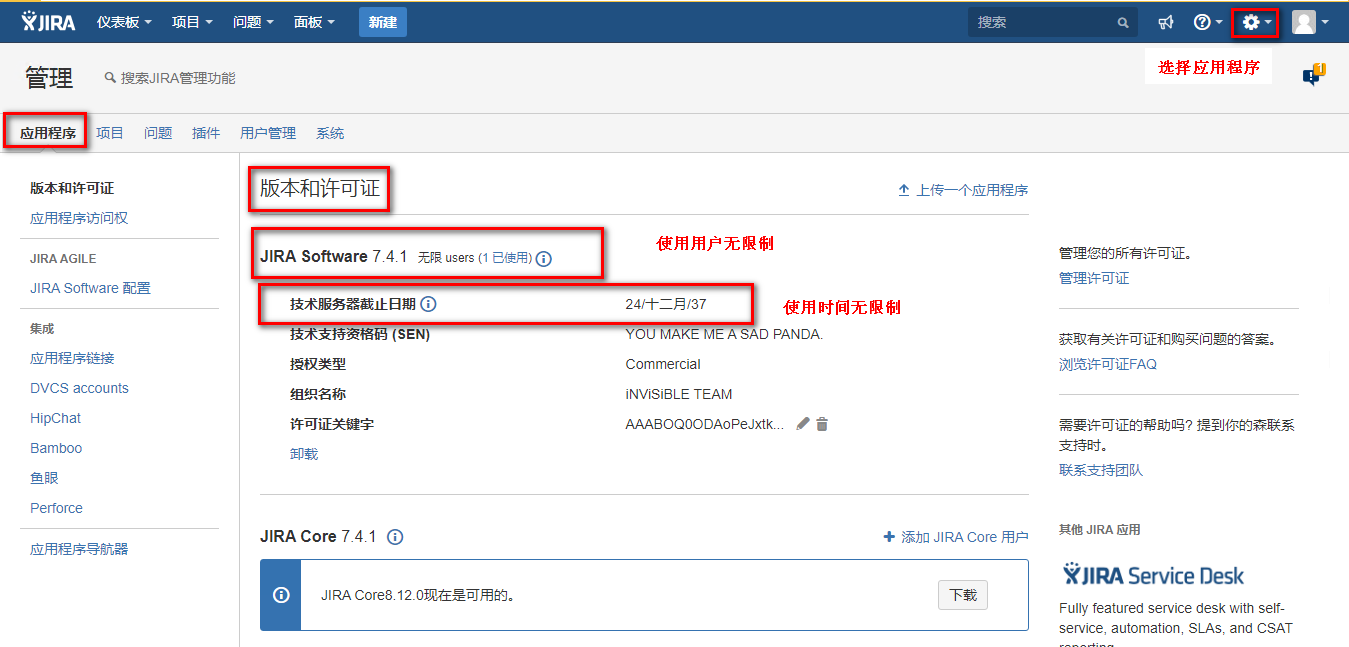Image resolution: width=1349 pixels, height=647 pixels.
Task: Open 应用程序链接 in sidebar
Action: tap(72, 358)
